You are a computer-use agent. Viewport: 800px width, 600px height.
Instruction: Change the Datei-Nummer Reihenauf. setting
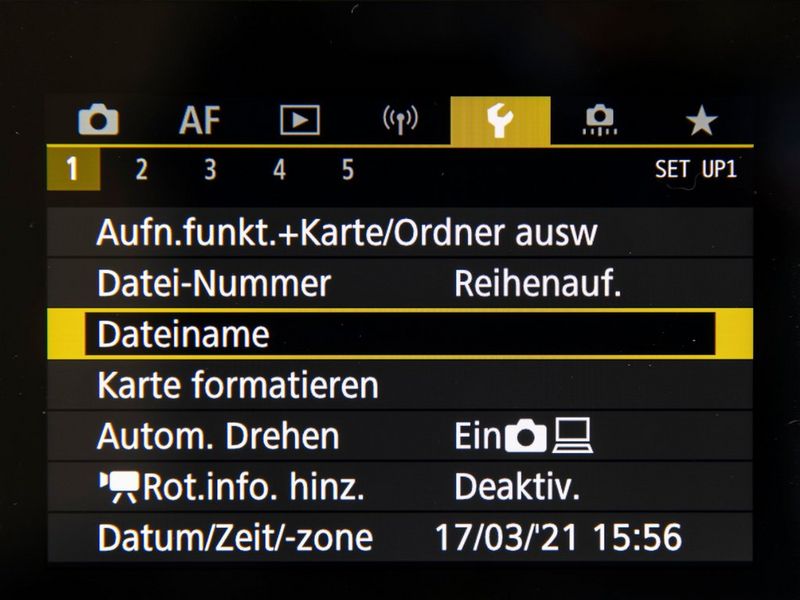coord(400,284)
